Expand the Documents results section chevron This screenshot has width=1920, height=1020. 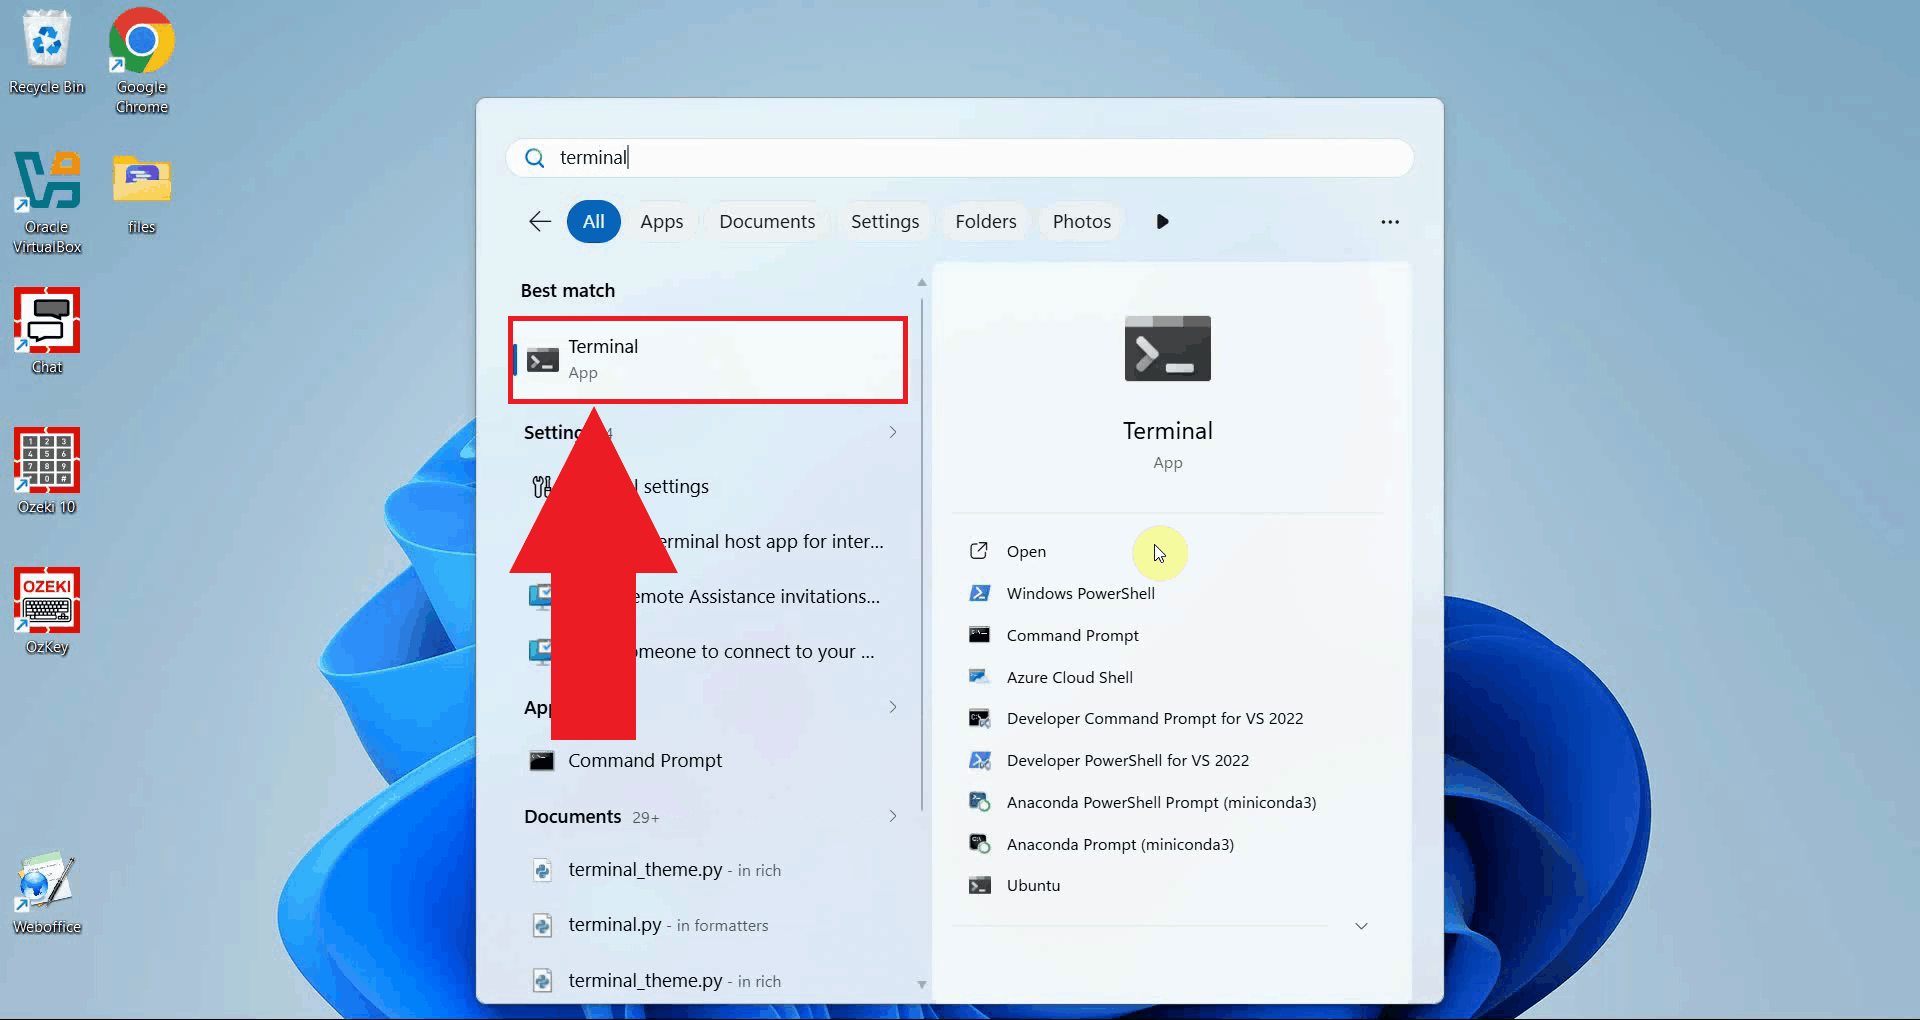tap(892, 816)
